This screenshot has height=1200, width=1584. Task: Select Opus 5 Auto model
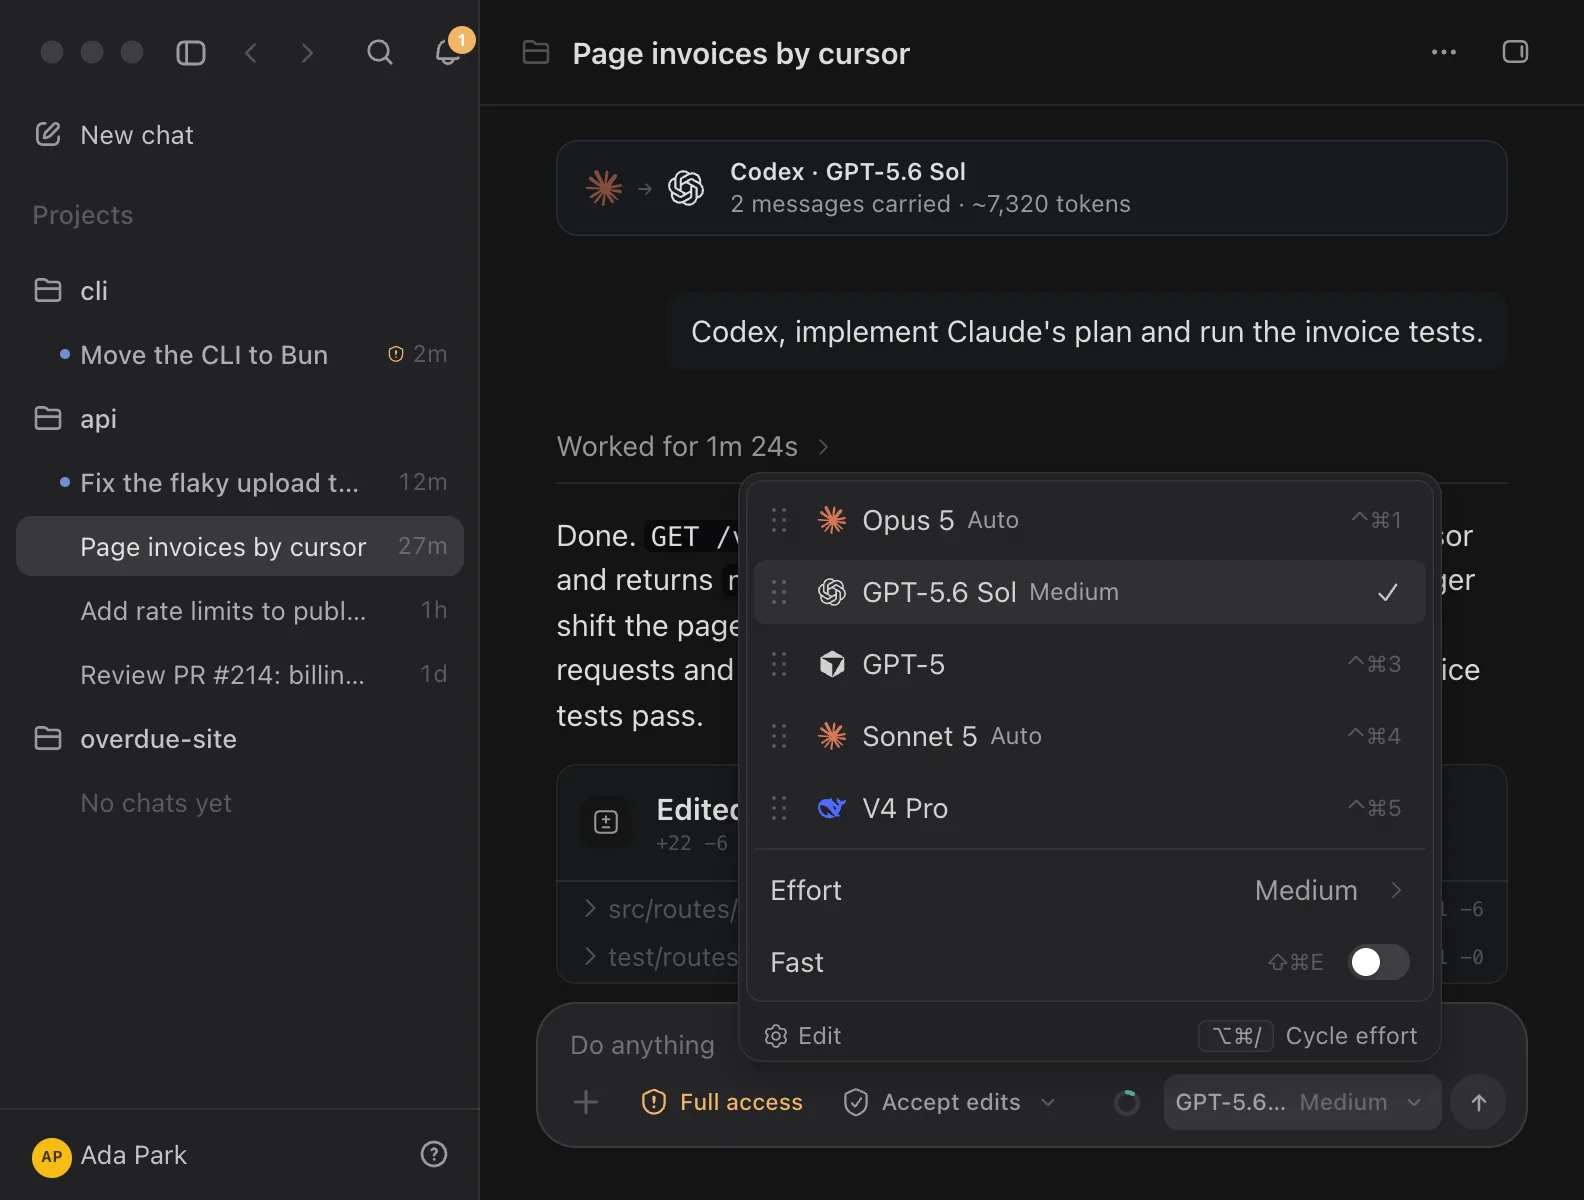pos(1089,520)
